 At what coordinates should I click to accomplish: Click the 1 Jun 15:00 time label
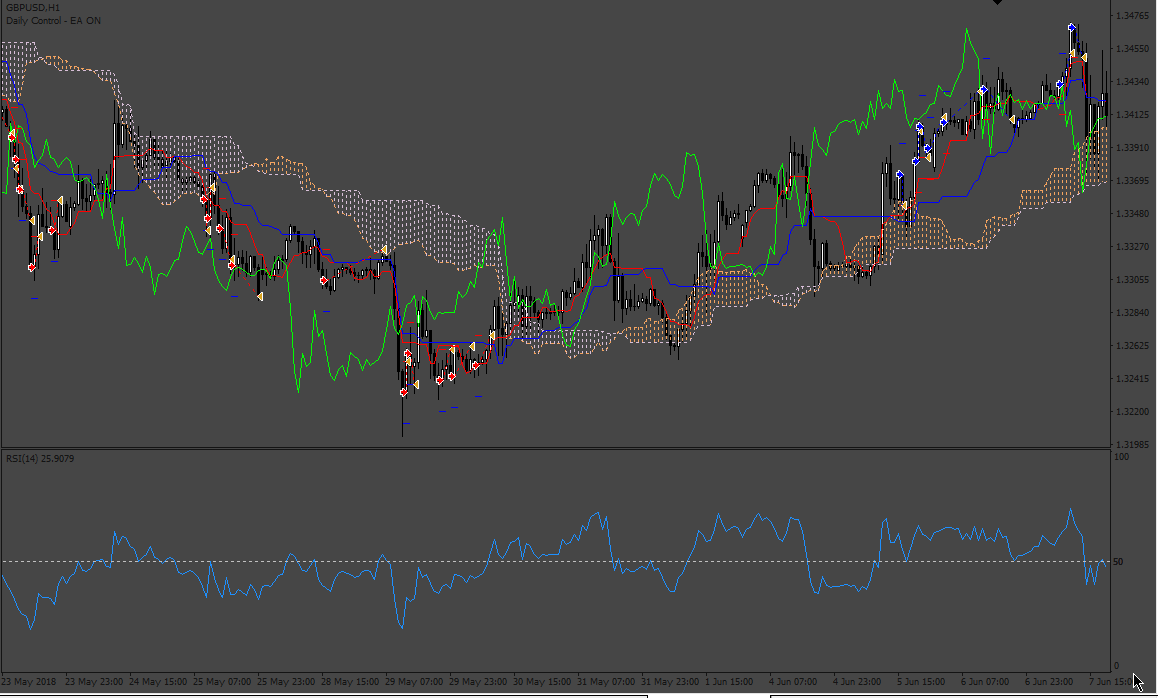[729, 682]
